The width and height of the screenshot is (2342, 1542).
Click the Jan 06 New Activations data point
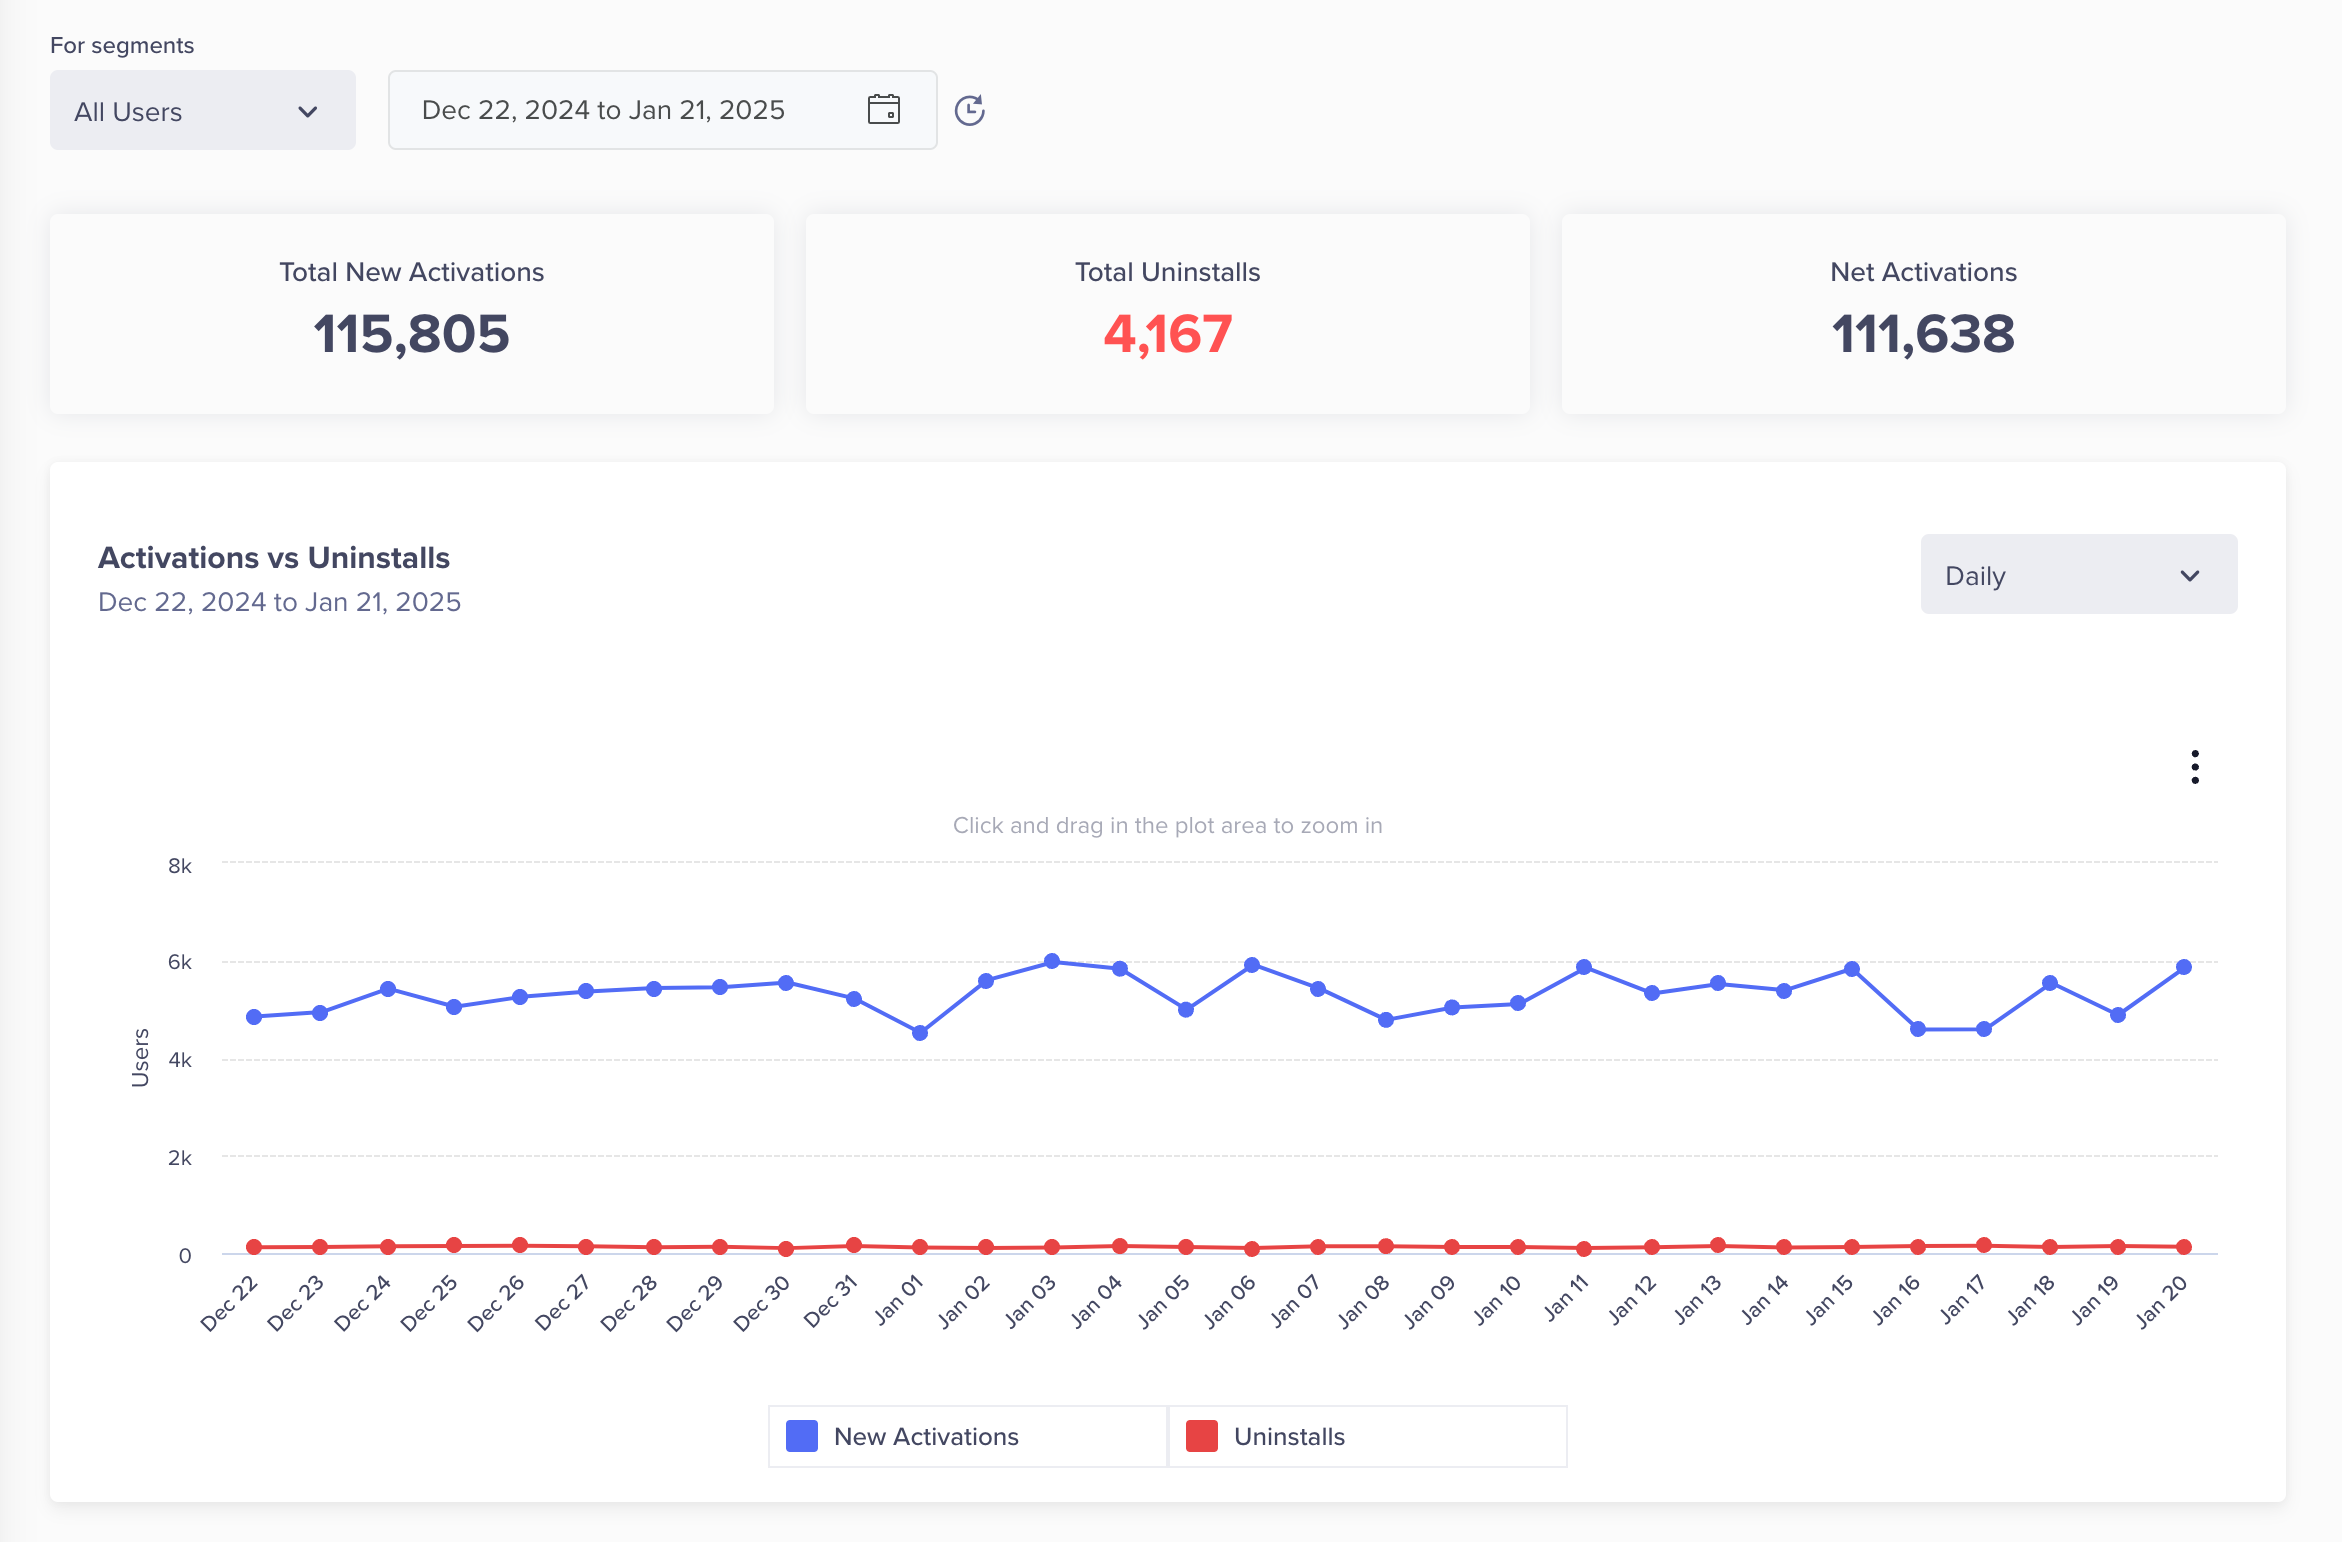tap(1252, 965)
